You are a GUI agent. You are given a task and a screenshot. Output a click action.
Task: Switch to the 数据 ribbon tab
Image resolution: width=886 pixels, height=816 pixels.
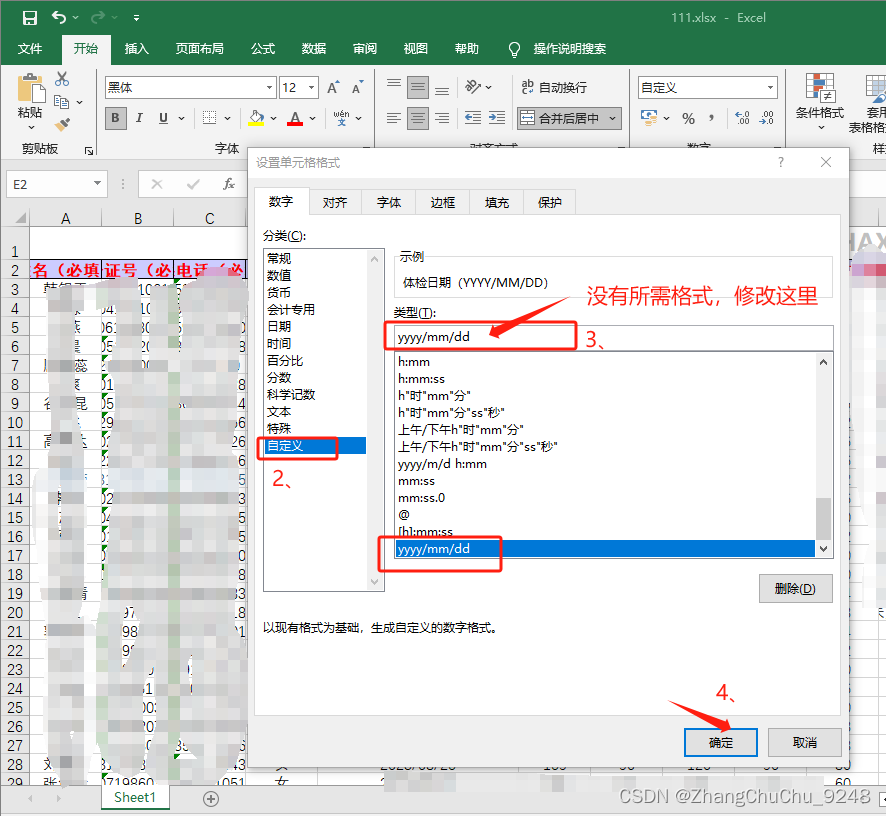[314, 49]
